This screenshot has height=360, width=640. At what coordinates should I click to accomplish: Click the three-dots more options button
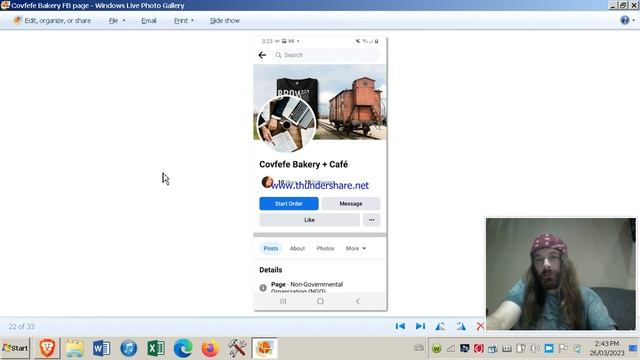(x=371, y=220)
